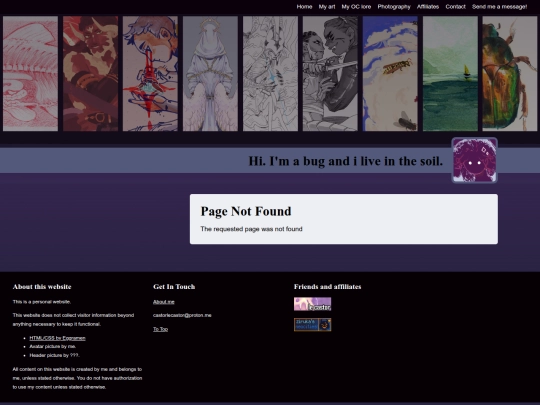The image size is (540, 405).
Task: Click the Send me a message! link
Action: point(499,7)
